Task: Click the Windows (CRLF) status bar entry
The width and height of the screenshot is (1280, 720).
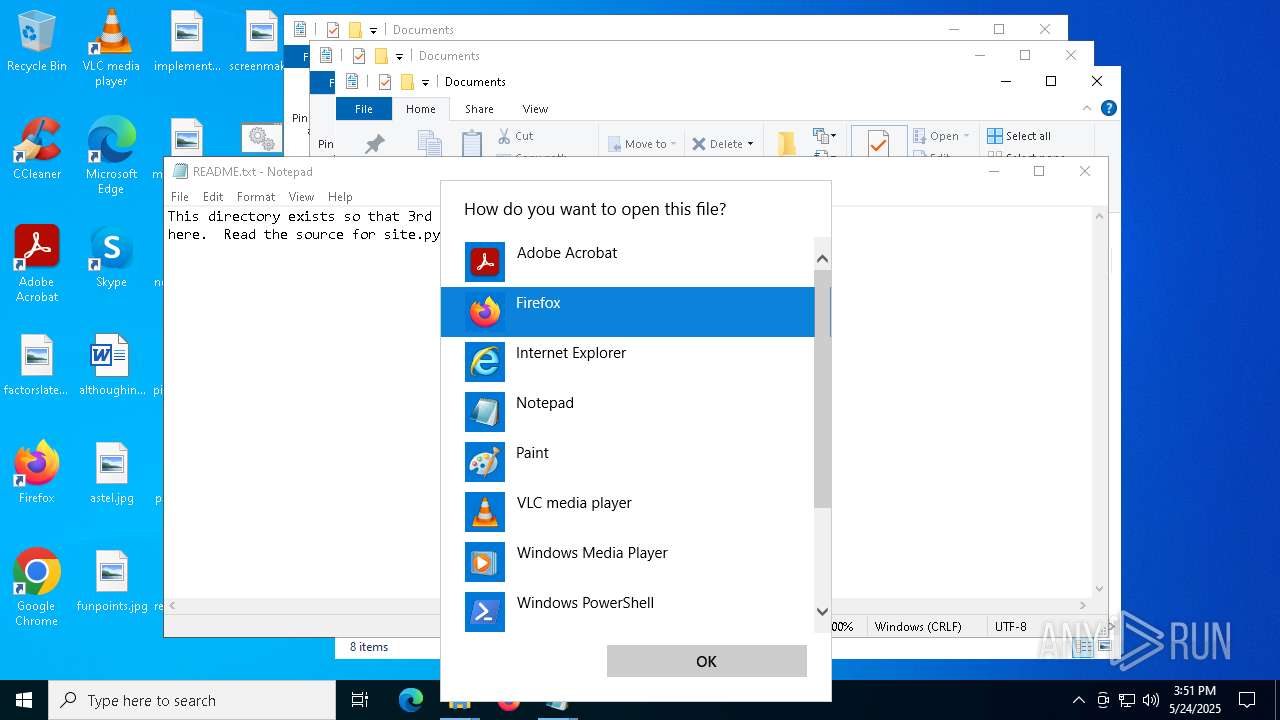Action: click(918, 626)
